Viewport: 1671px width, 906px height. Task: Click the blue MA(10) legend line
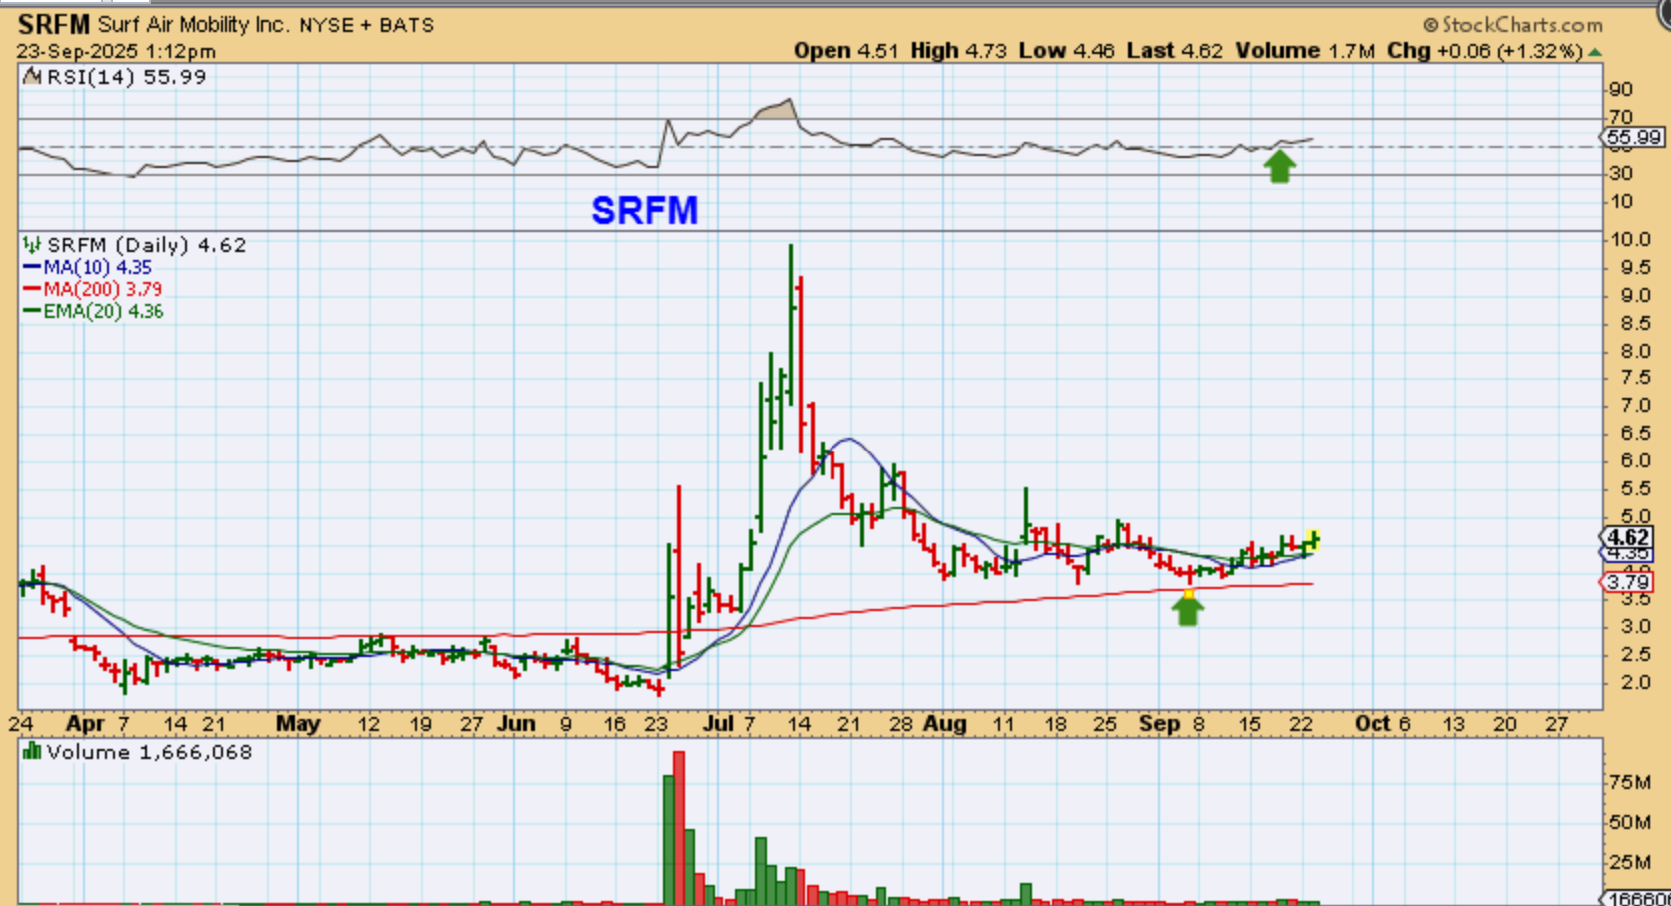pos(32,268)
